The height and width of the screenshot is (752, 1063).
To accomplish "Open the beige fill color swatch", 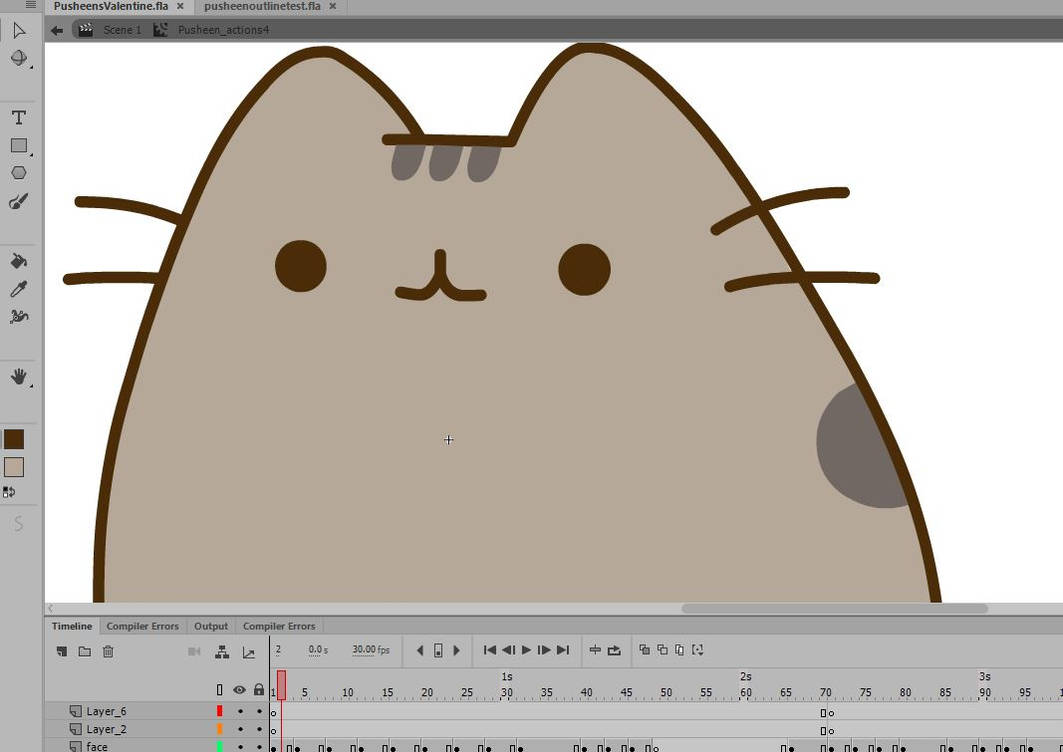I will pyautogui.click(x=14, y=467).
